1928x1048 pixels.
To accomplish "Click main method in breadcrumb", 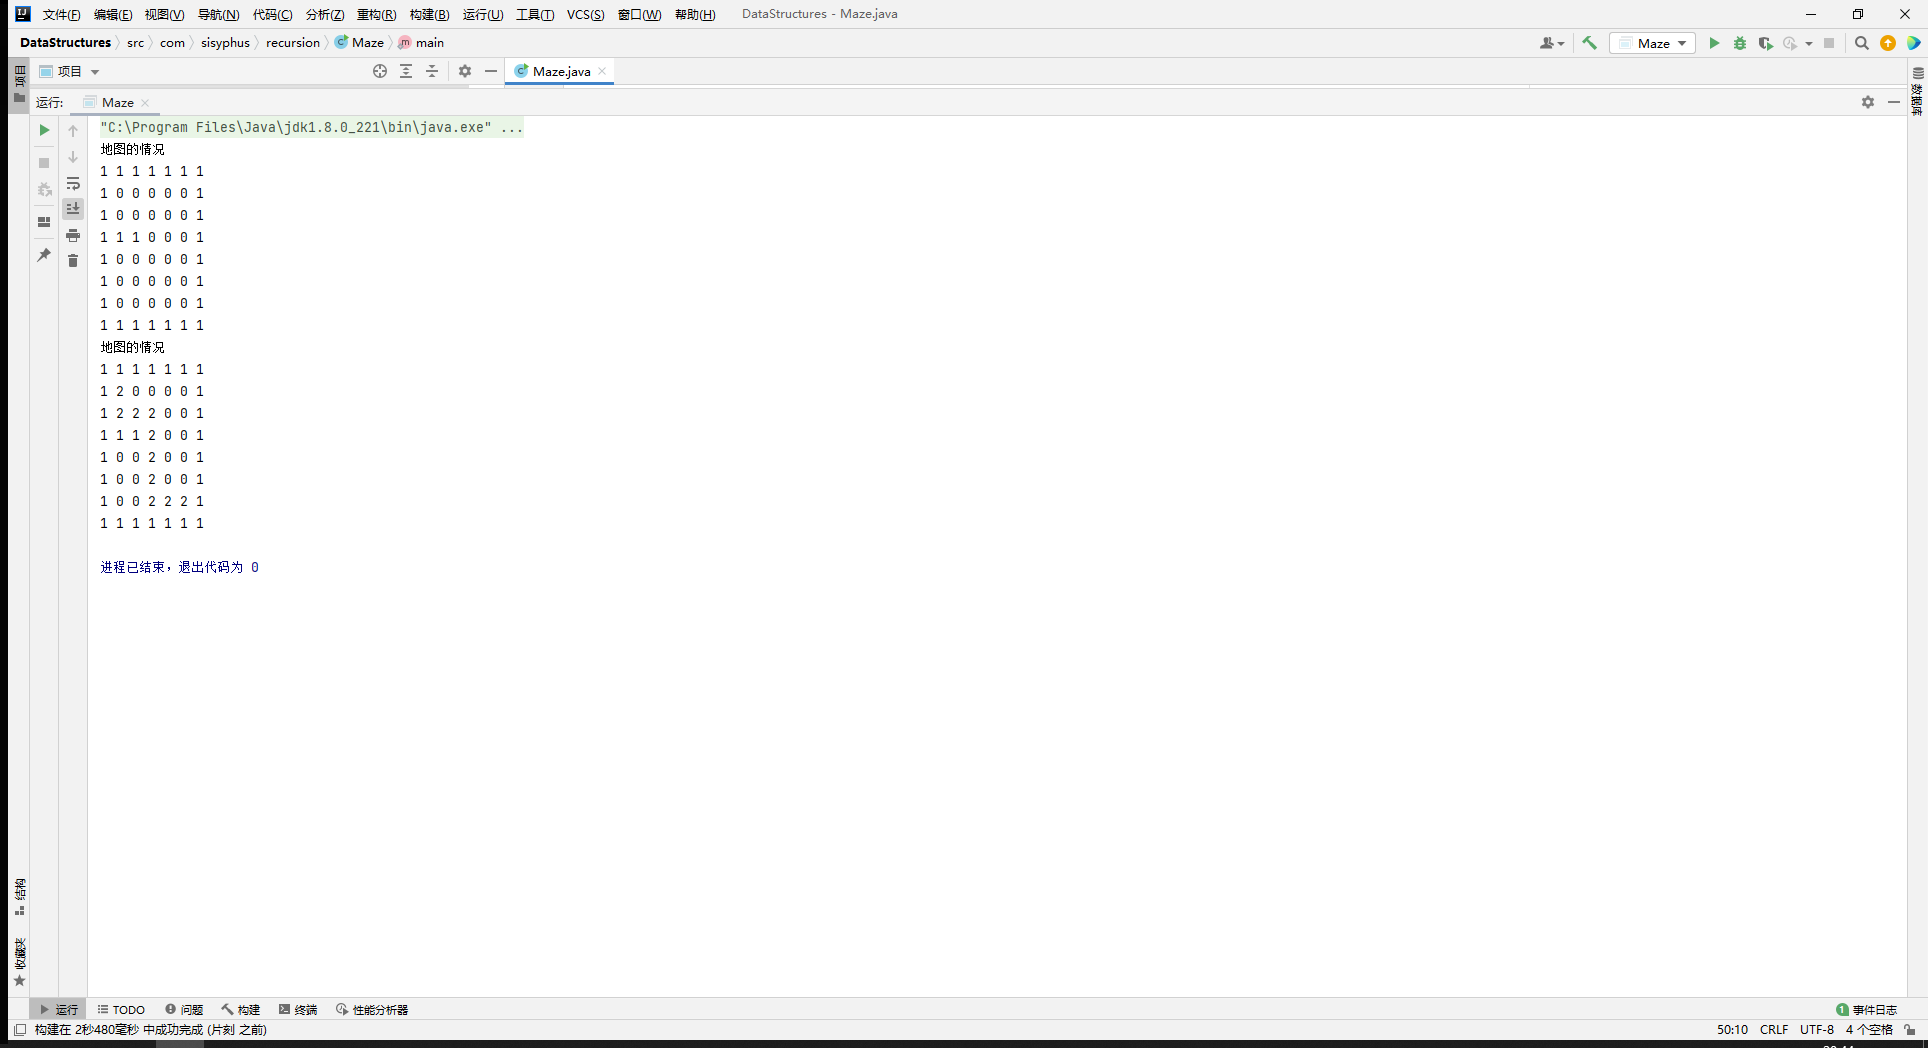I will 421,42.
